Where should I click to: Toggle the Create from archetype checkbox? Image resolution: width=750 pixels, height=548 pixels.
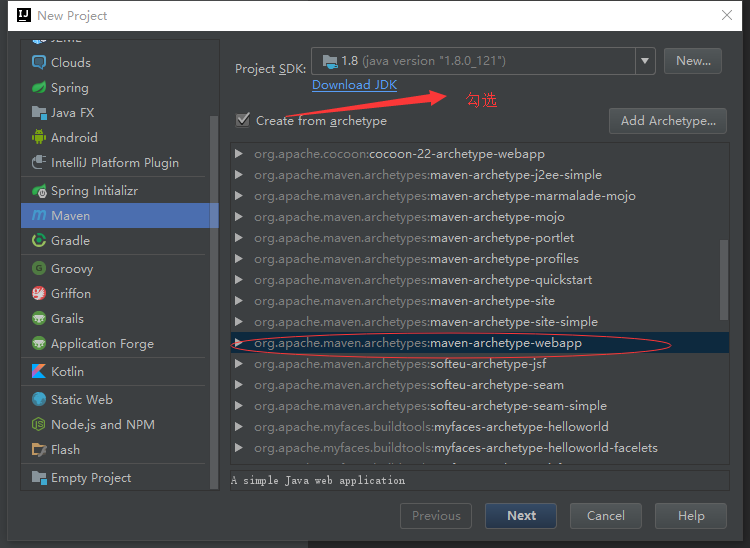[x=242, y=120]
